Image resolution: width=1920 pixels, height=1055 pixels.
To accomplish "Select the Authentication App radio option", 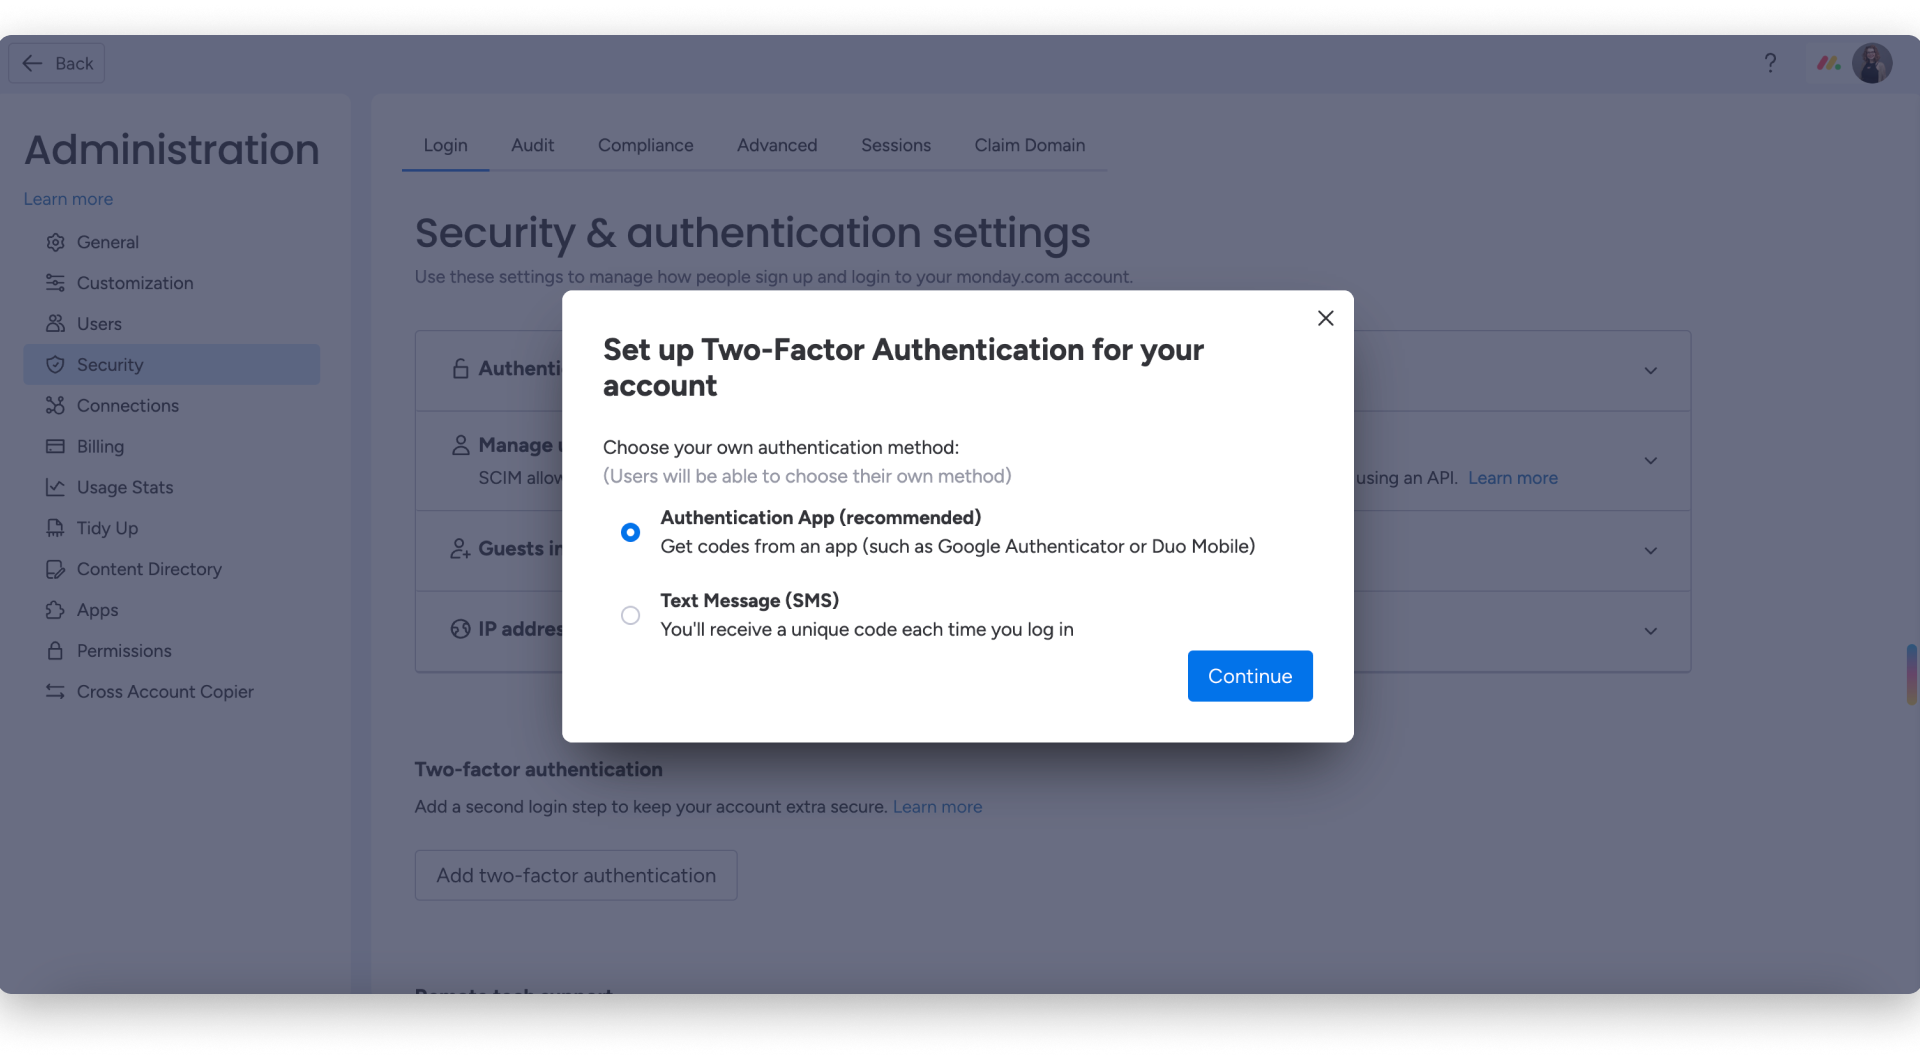I will (630, 532).
